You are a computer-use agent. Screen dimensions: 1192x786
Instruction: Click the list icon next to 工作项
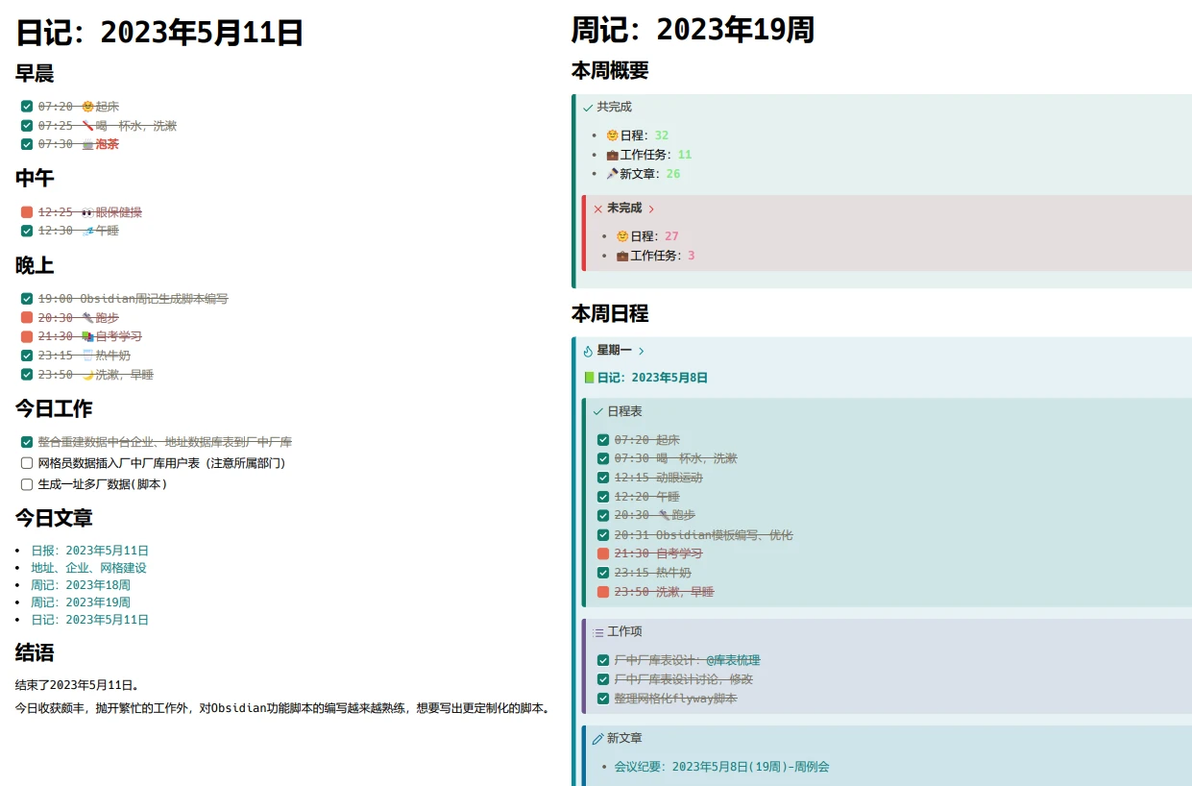[x=598, y=632]
